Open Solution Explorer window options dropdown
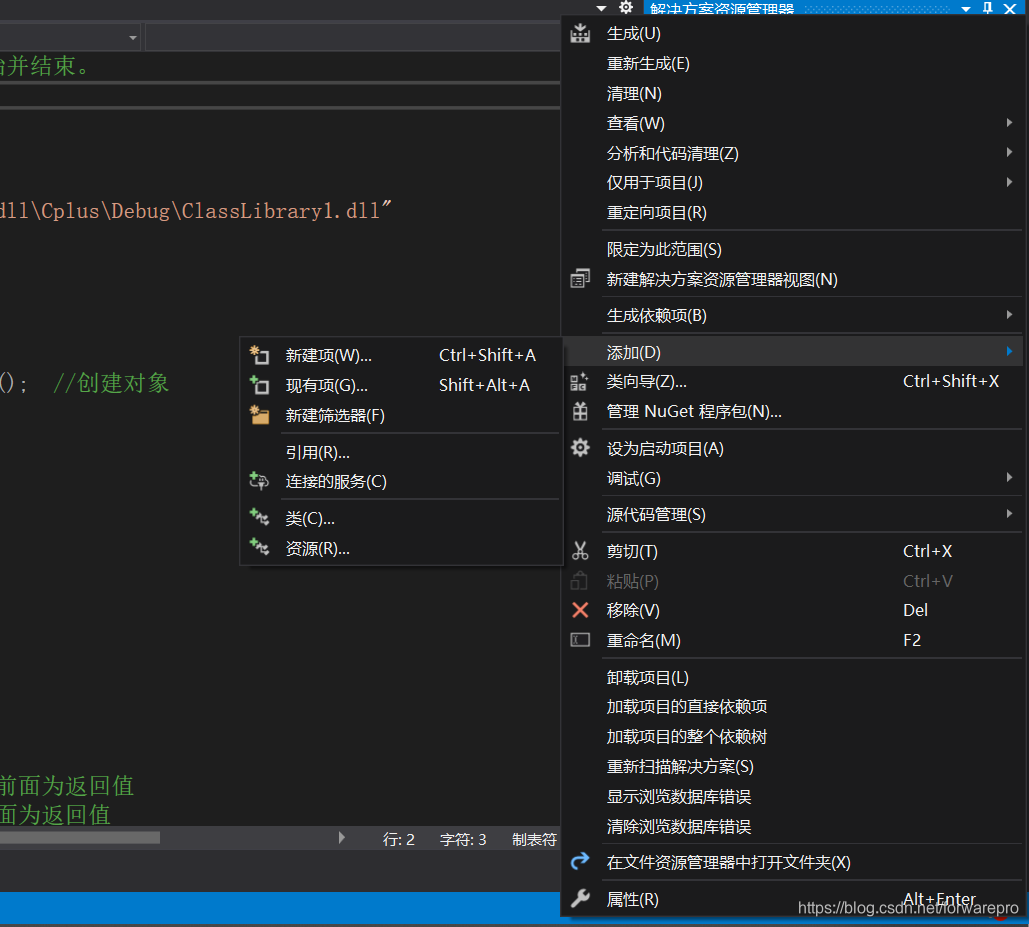 click(966, 9)
